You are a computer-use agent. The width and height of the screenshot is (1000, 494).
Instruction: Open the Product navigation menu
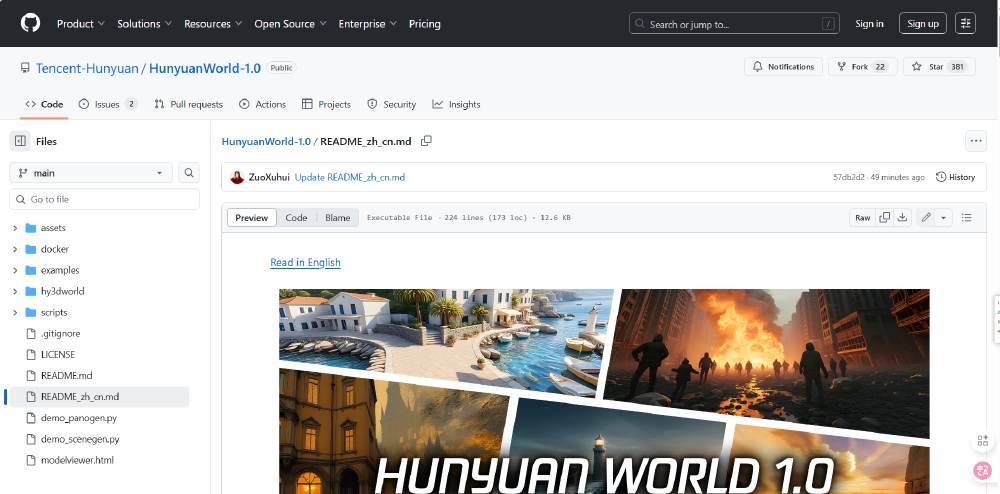[x=80, y=24]
